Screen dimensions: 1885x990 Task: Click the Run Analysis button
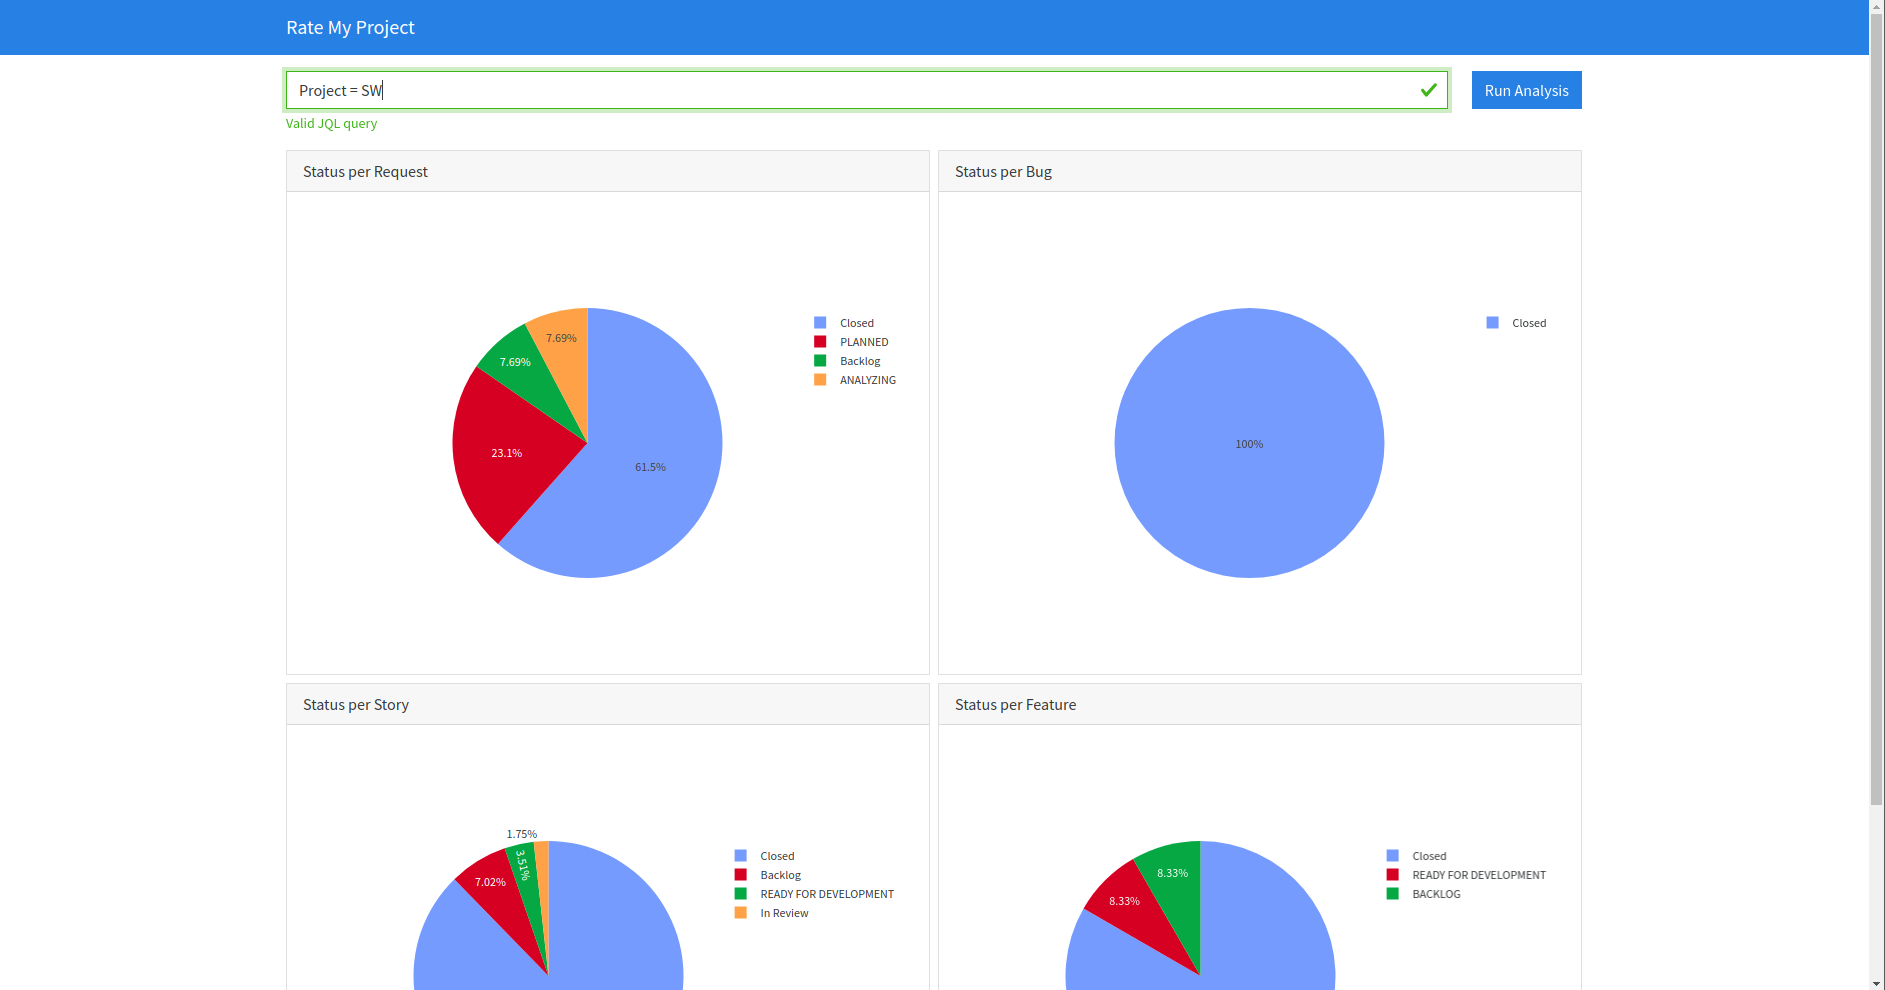tap(1526, 90)
